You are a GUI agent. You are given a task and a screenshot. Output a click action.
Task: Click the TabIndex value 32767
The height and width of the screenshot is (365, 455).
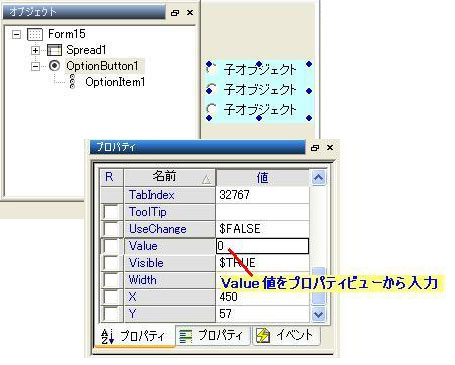262,195
